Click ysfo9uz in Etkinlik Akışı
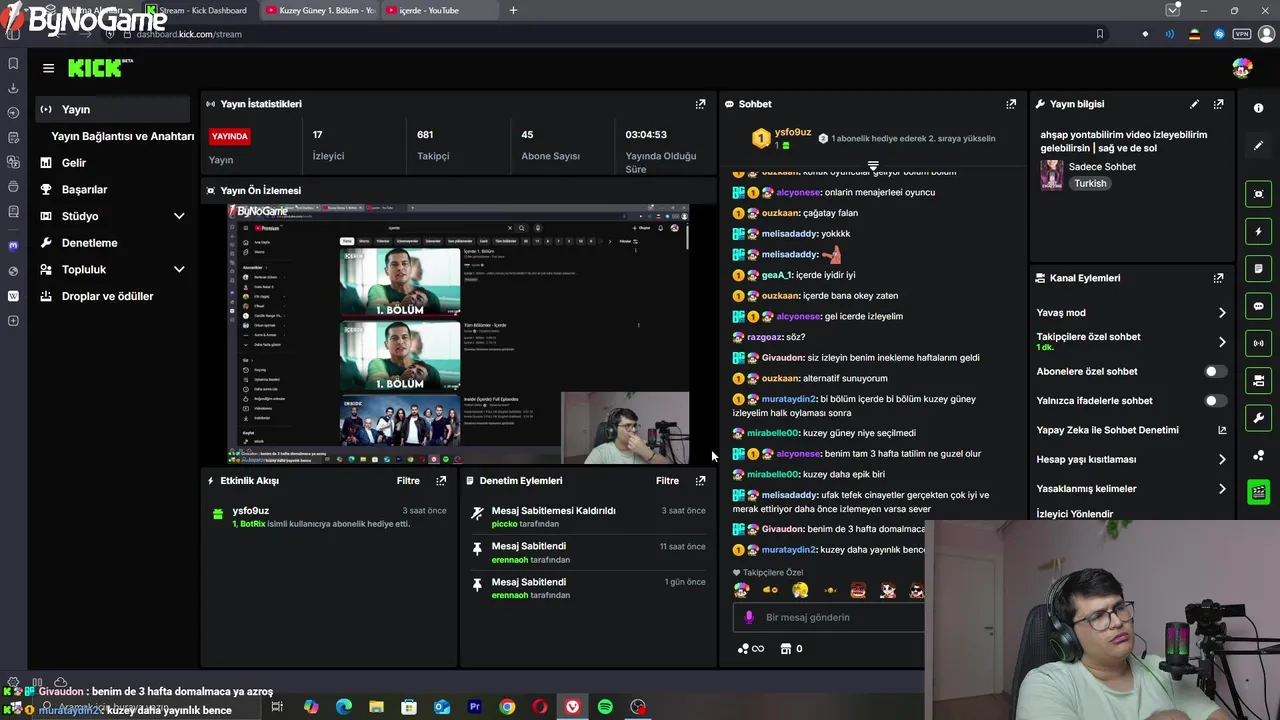1280x720 pixels. [x=251, y=511]
